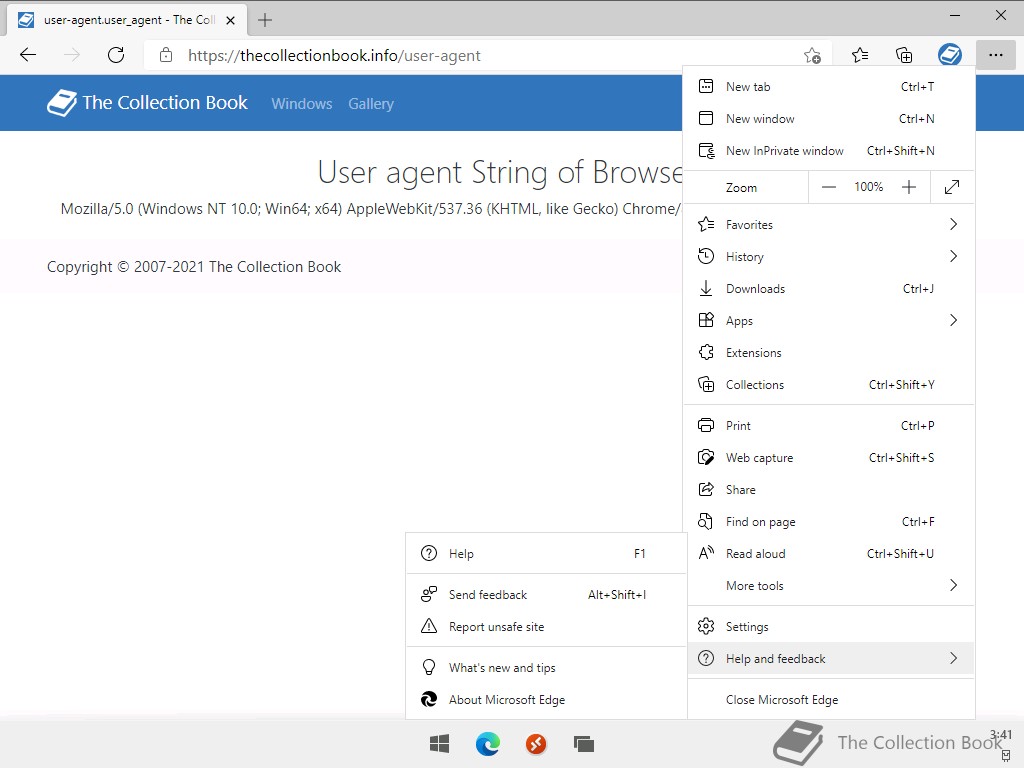Image resolution: width=1024 pixels, height=768 pixels.
Task: Start Web capture from menu
Action: click(x=829, y=457)
